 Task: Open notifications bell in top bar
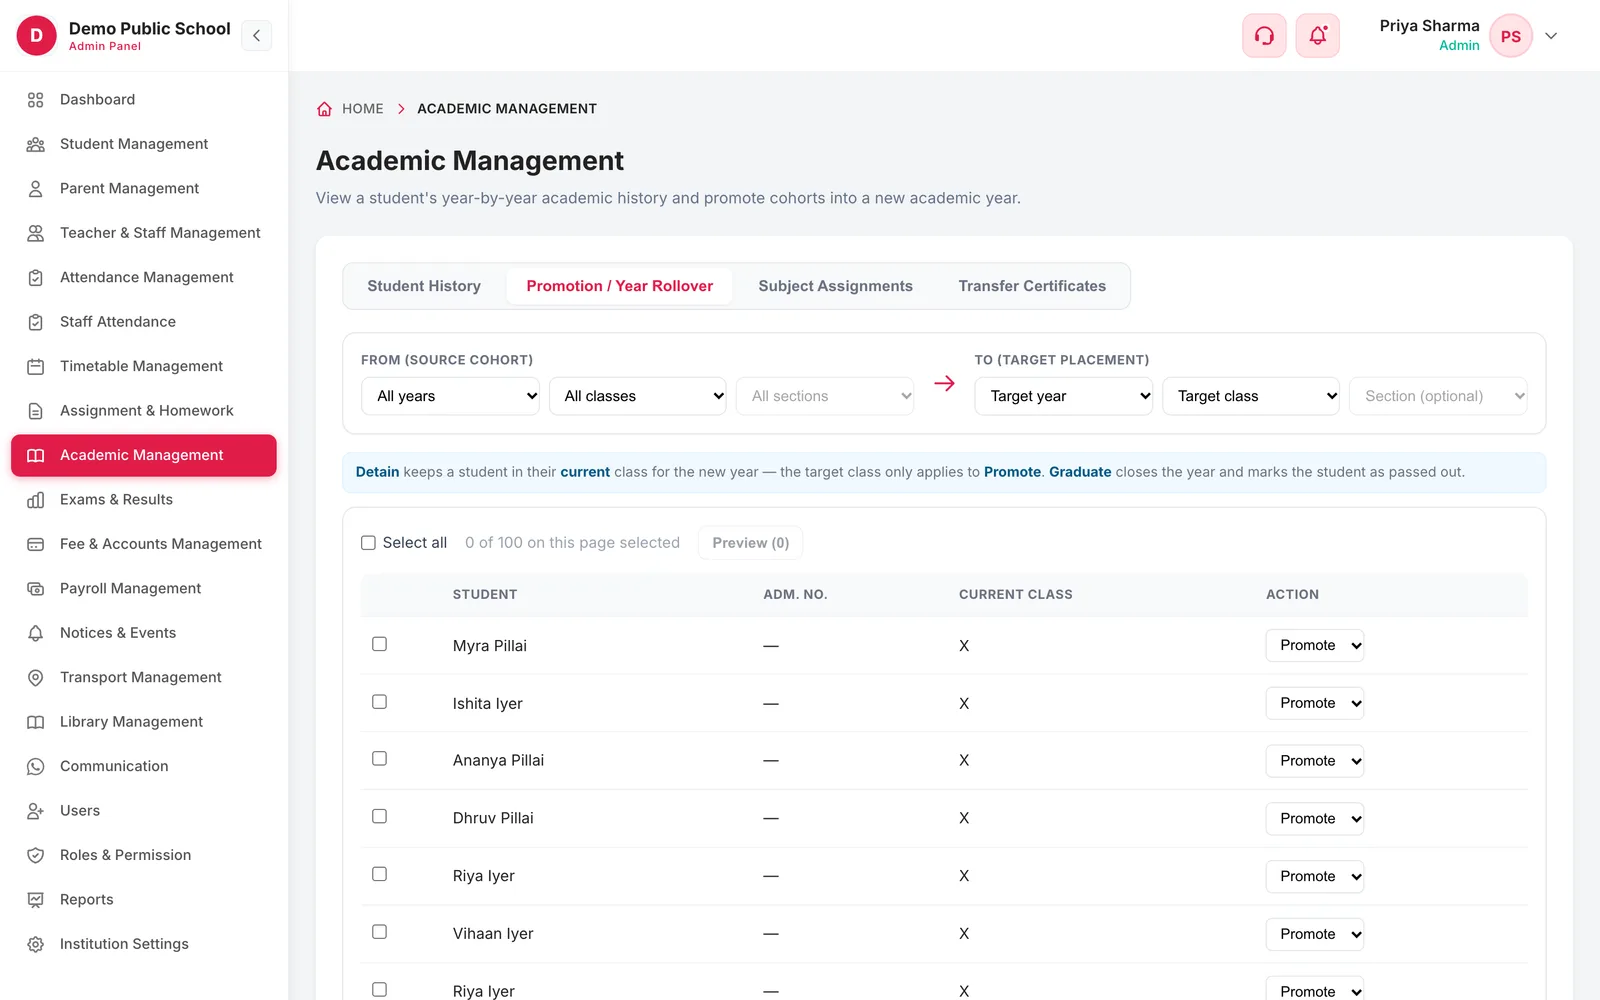(1318, 36)
